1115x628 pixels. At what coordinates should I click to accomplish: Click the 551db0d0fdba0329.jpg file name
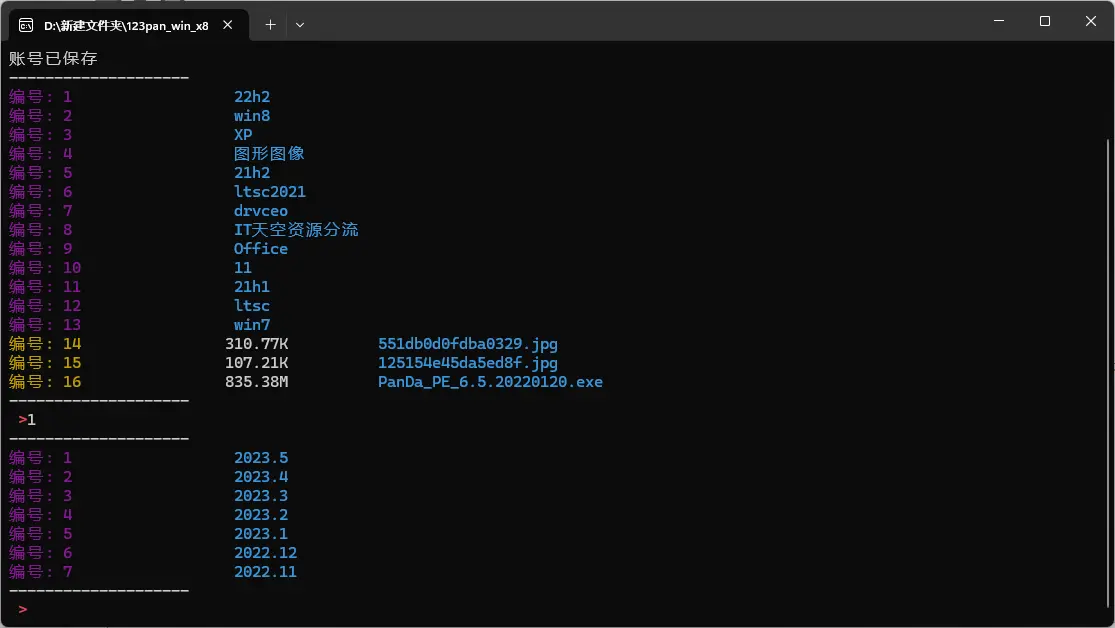click(x=467, y=344)
